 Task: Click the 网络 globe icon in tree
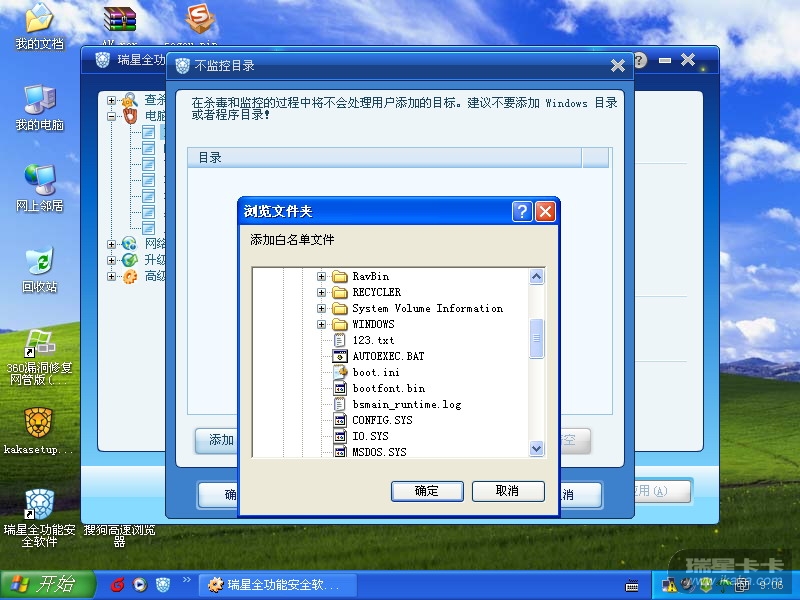click(130, 244)
